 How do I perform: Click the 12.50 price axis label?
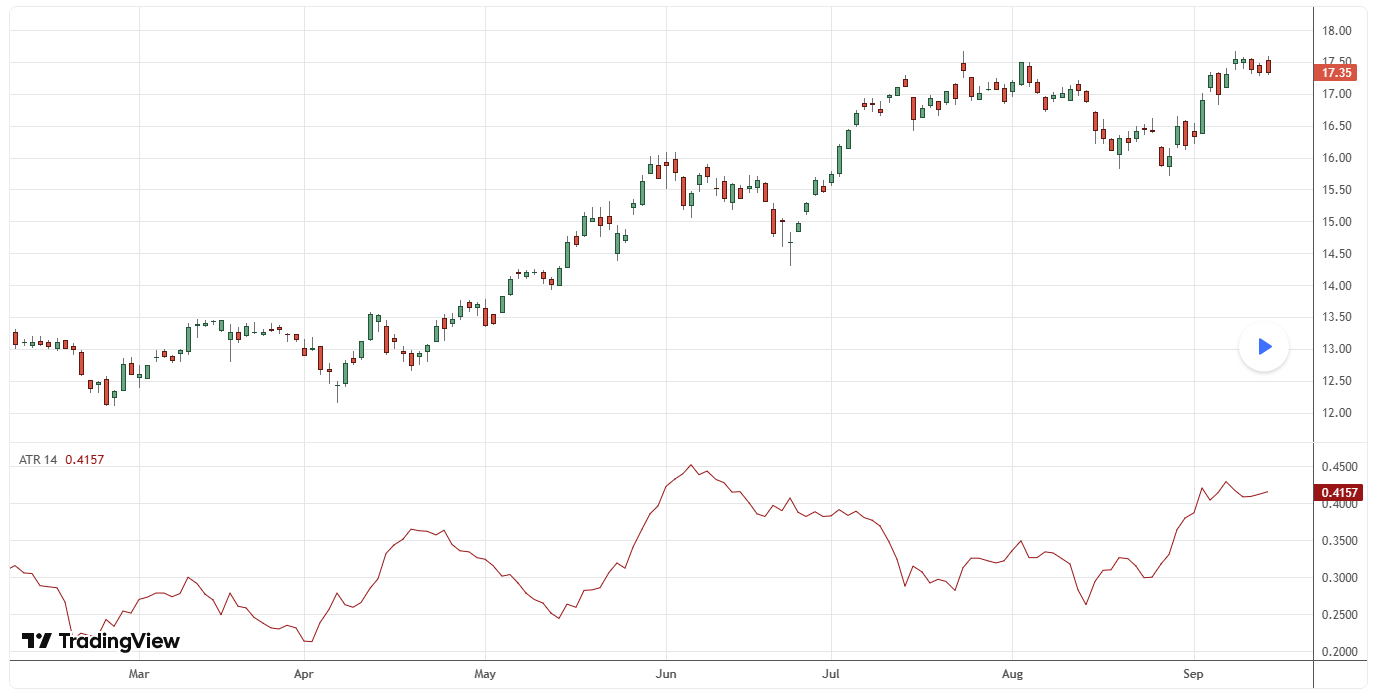pyautogui.click(x=1337, y=381)
